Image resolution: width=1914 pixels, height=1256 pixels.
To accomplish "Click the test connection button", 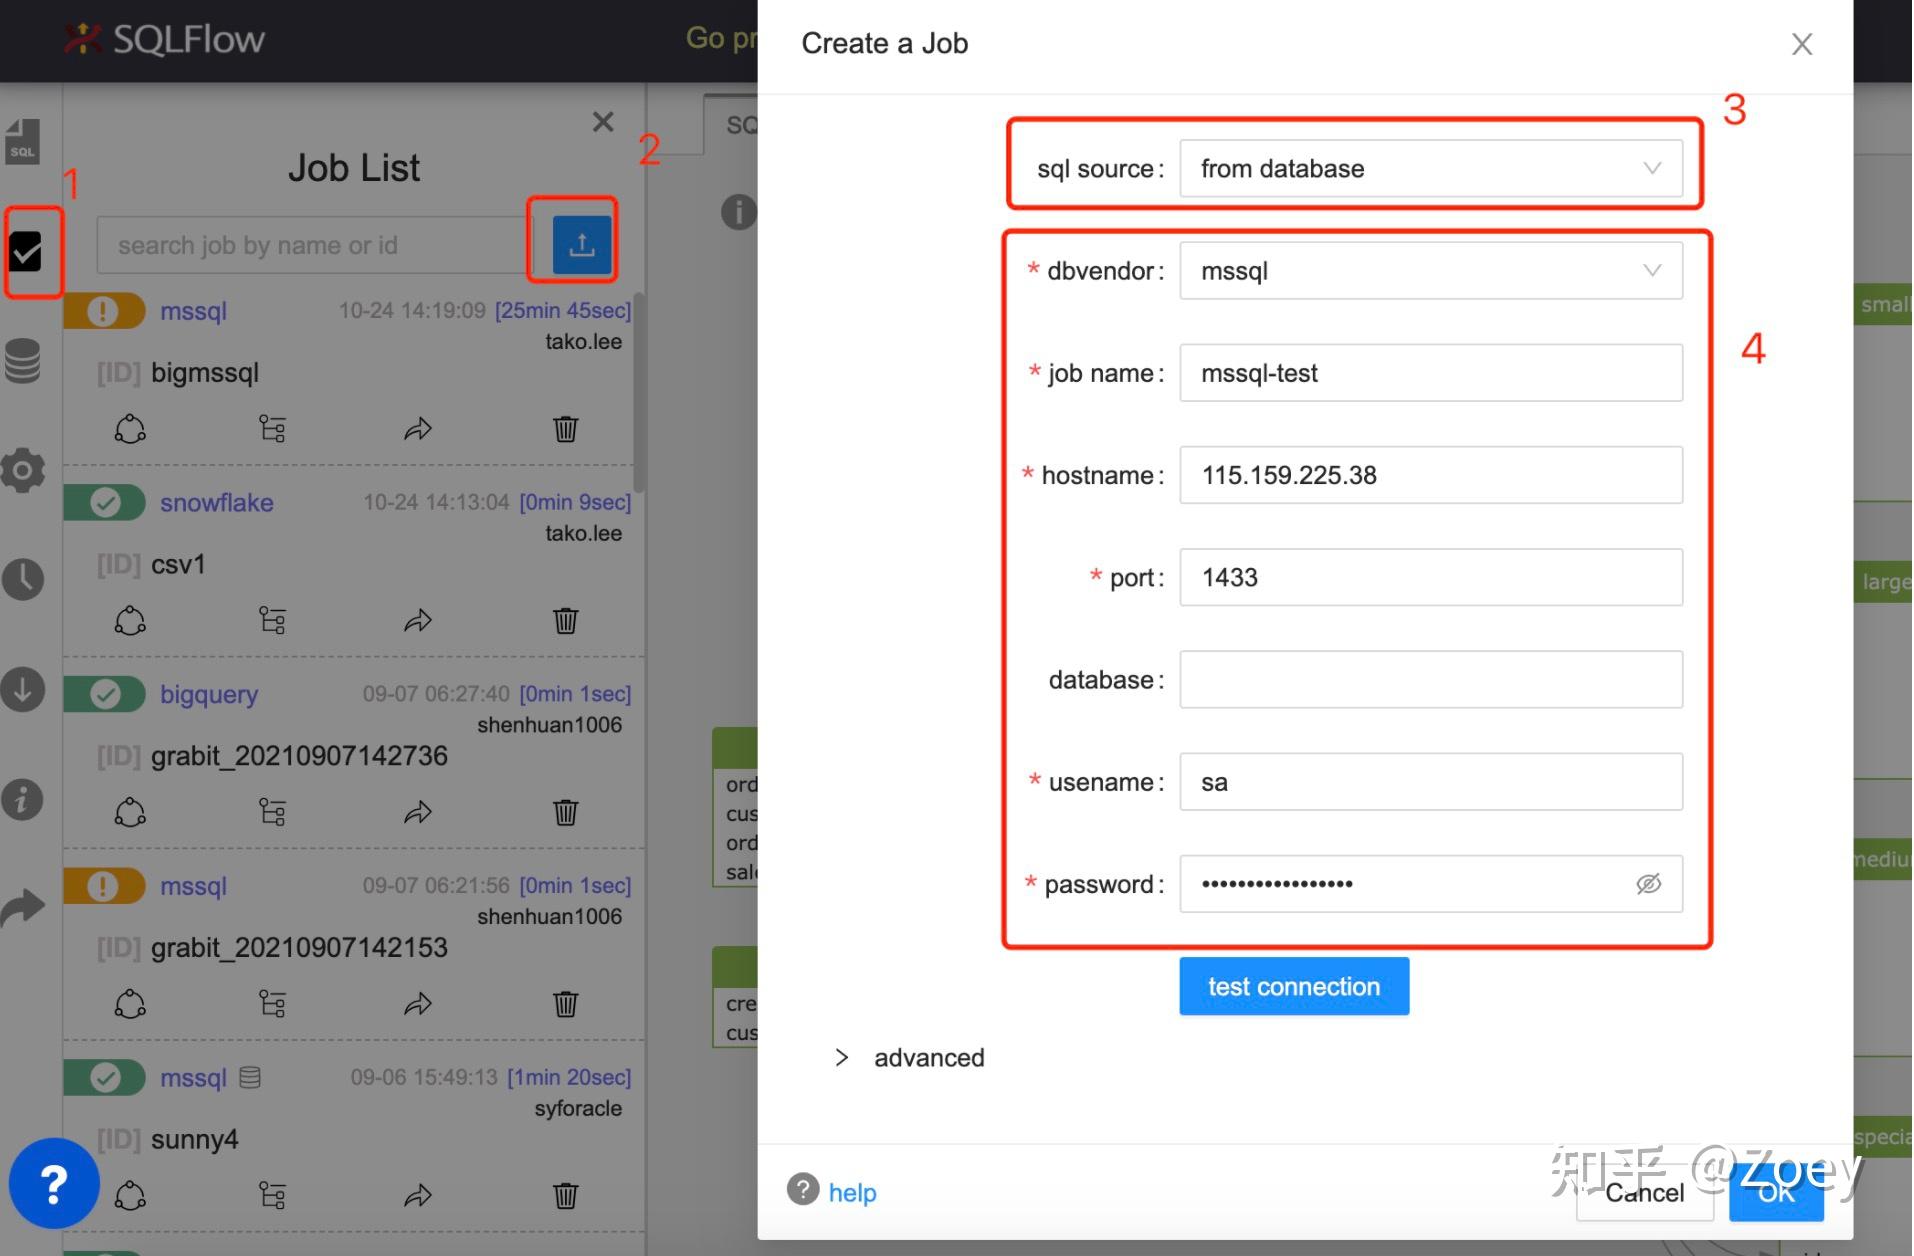I will pos(1294,987).
